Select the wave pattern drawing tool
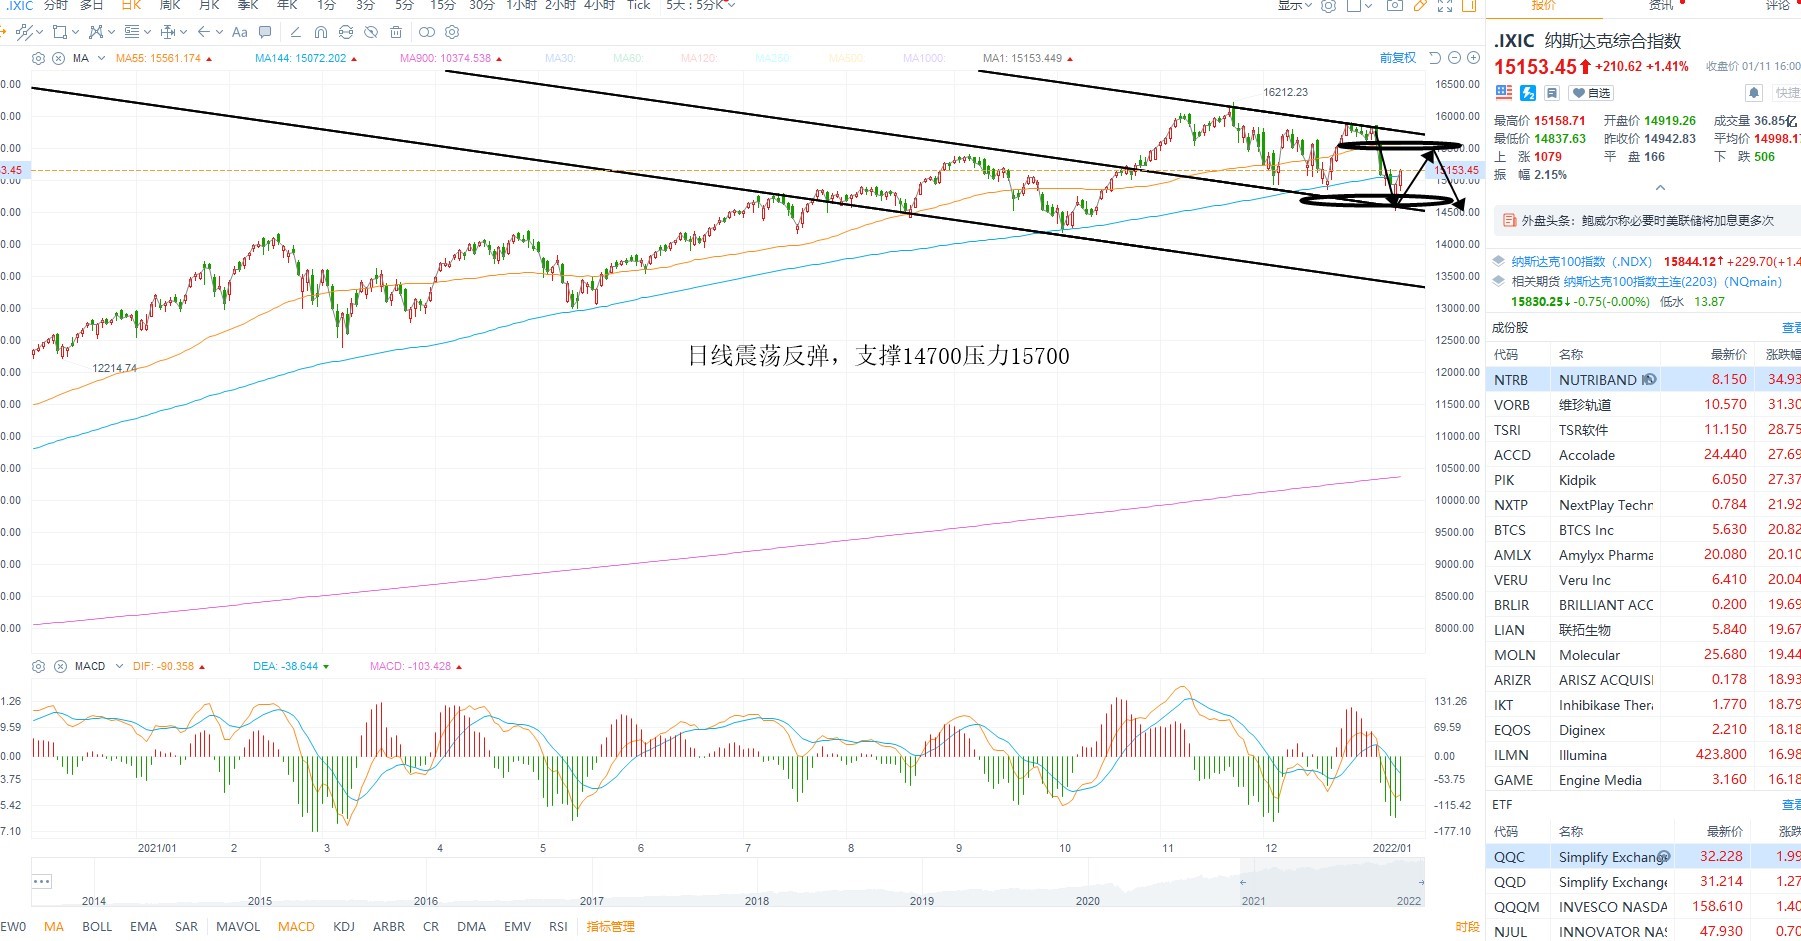This screenshot has width=1801, height=941. click(x=96, y=32)
